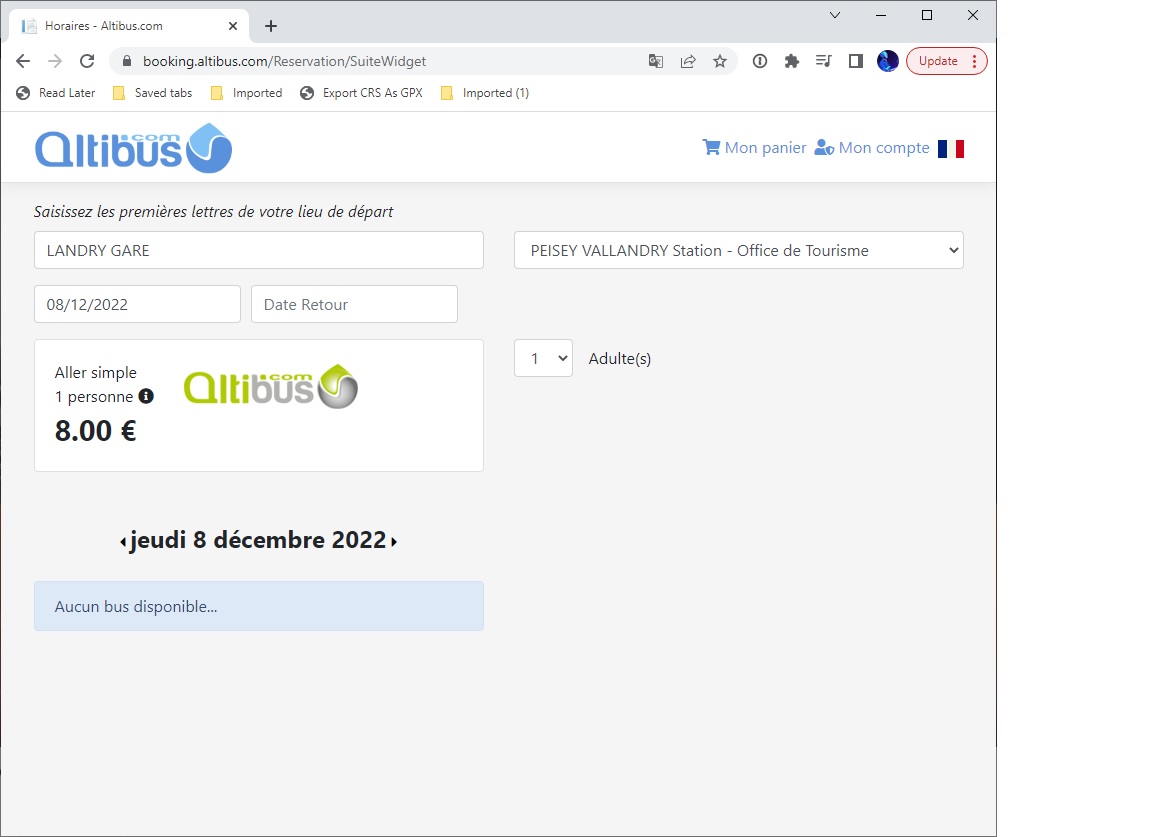
Task: Open a new browser tab
Action: coord(271,26)
